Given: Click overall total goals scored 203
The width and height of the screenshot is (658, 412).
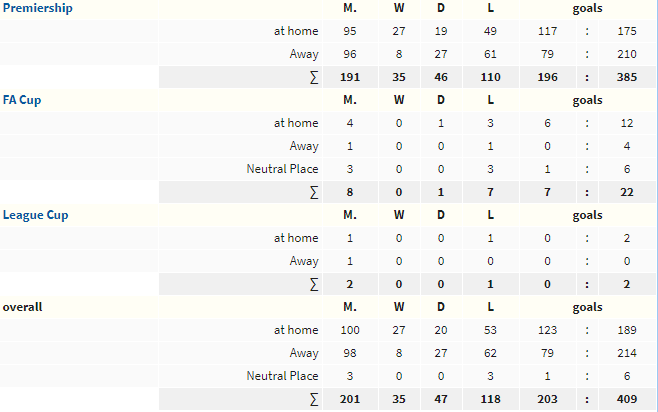Looking at the screenshot, I should coord(547,399).
